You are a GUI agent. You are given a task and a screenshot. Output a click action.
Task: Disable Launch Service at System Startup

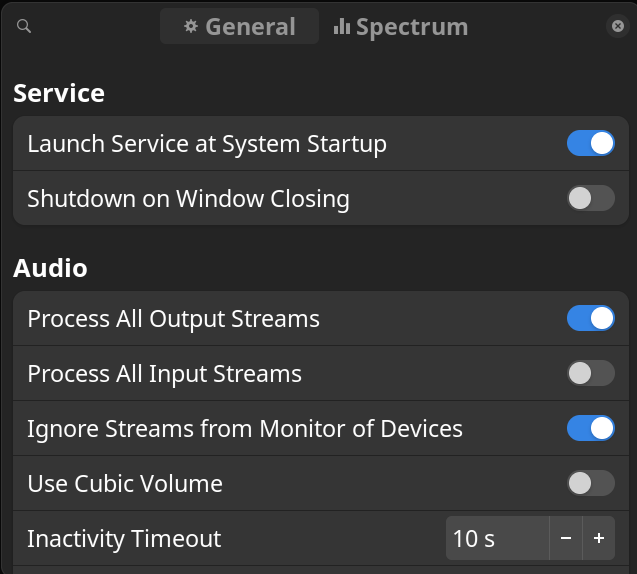click(x=590, y=144)
